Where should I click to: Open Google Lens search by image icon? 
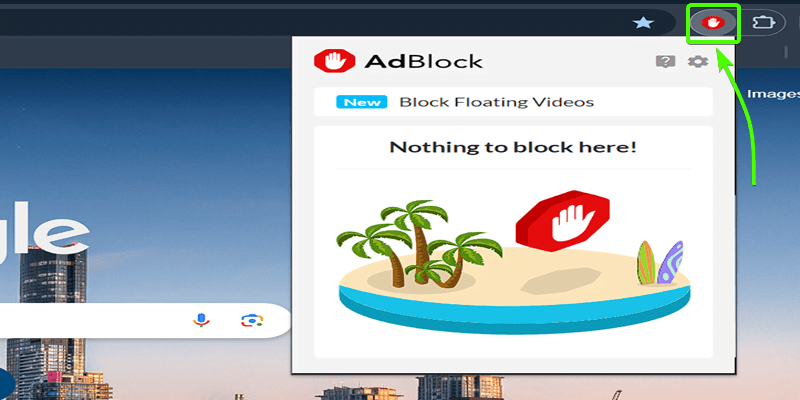[252, 320]
